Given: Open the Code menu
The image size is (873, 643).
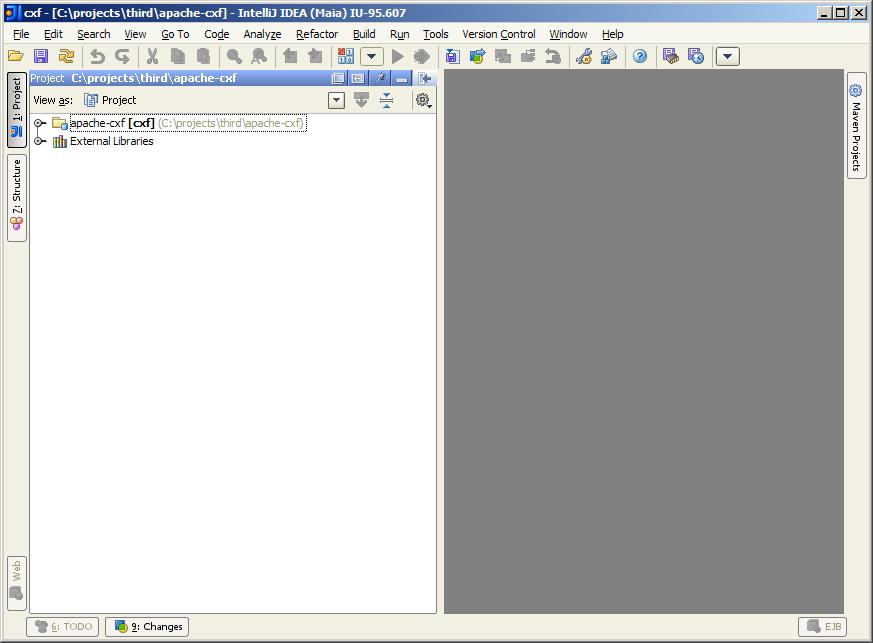Looking at the screenshot, I should (x=217, y=34).
